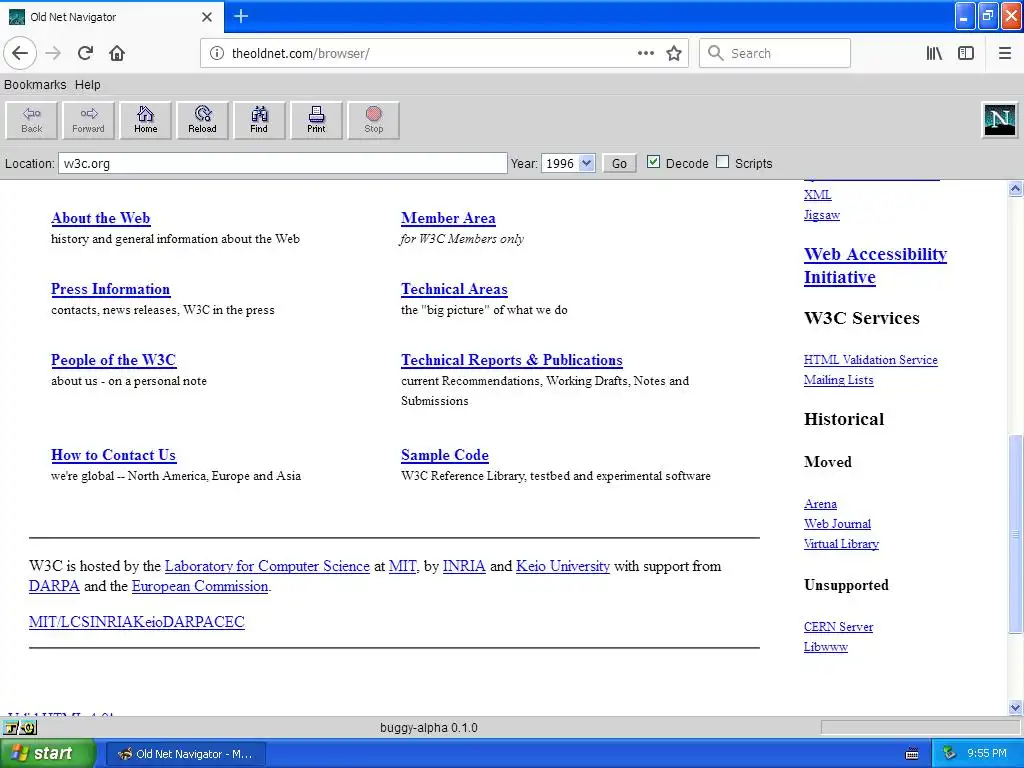
Task: Open page actions three-dot menu
Action: tap(646, 53)
